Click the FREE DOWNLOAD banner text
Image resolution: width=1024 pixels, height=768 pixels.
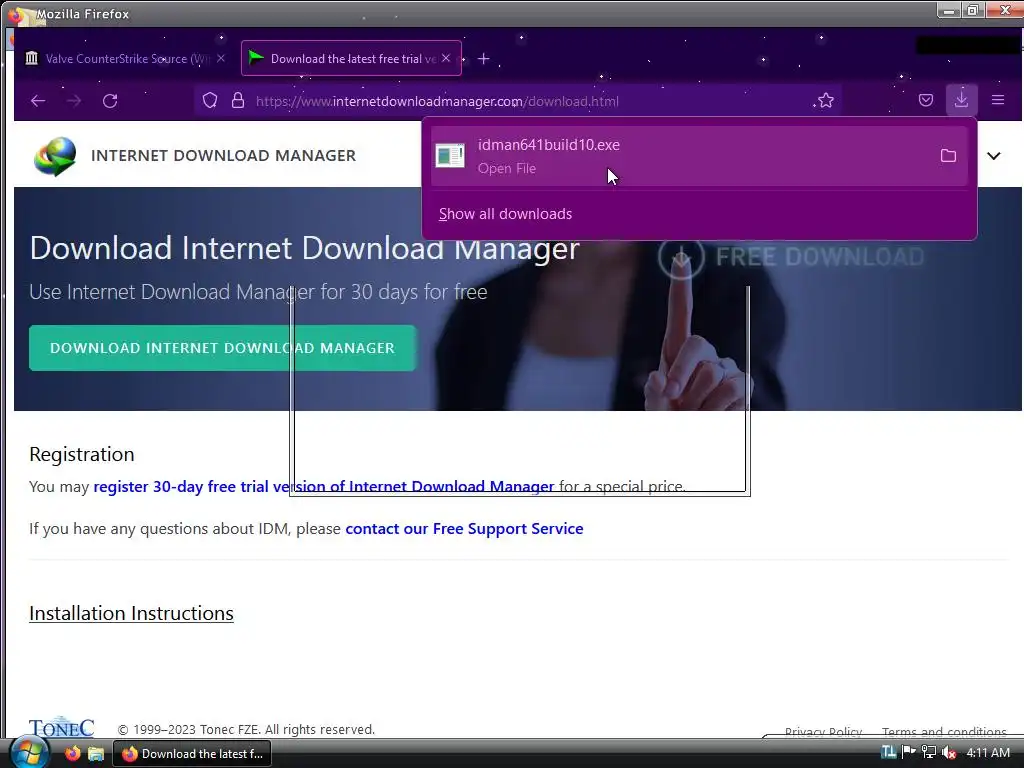click(820, 257)
